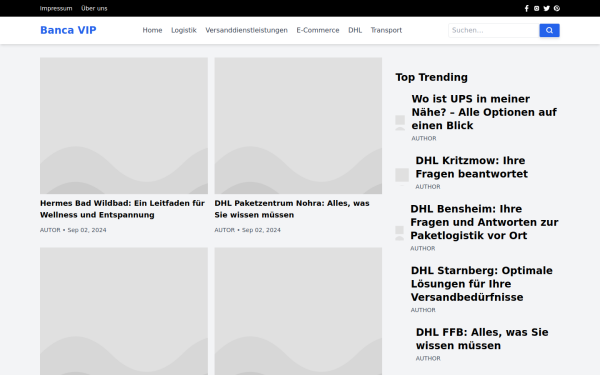
Task: Click the circular social icon beside Twitter
Action: (x=557, y=8)
